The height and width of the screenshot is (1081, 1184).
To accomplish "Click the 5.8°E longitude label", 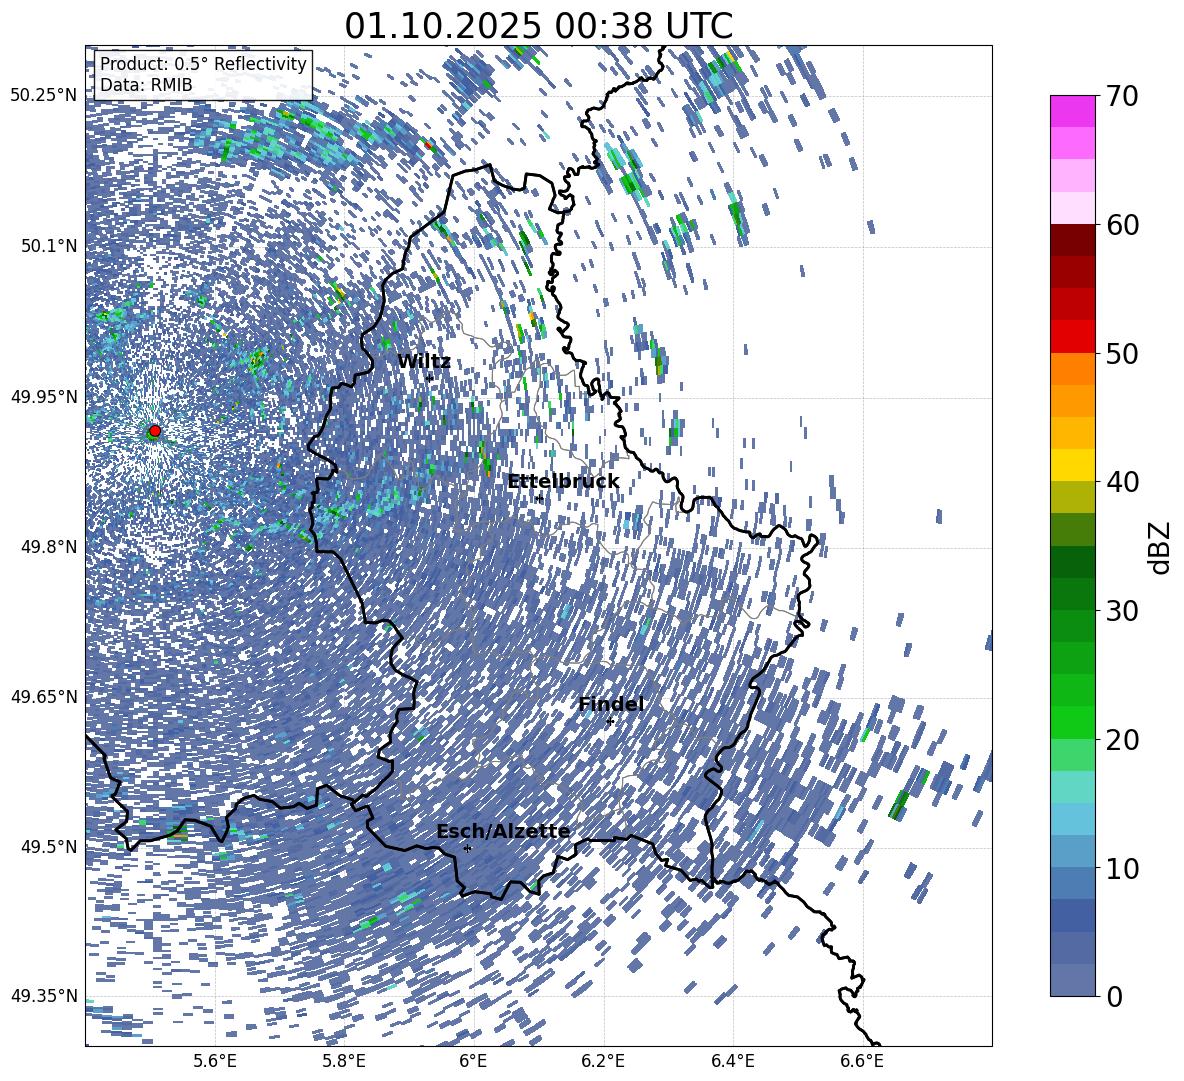I will [344, 1061].
